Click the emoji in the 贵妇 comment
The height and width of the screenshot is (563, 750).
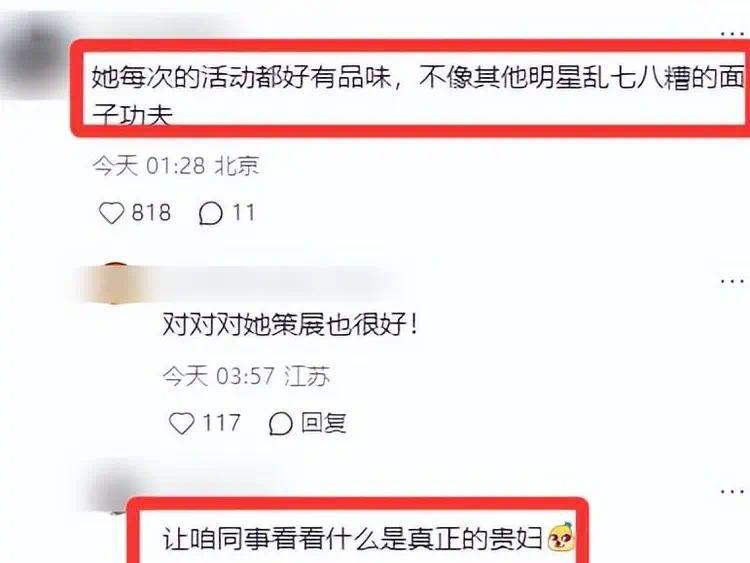click(561, 538)
